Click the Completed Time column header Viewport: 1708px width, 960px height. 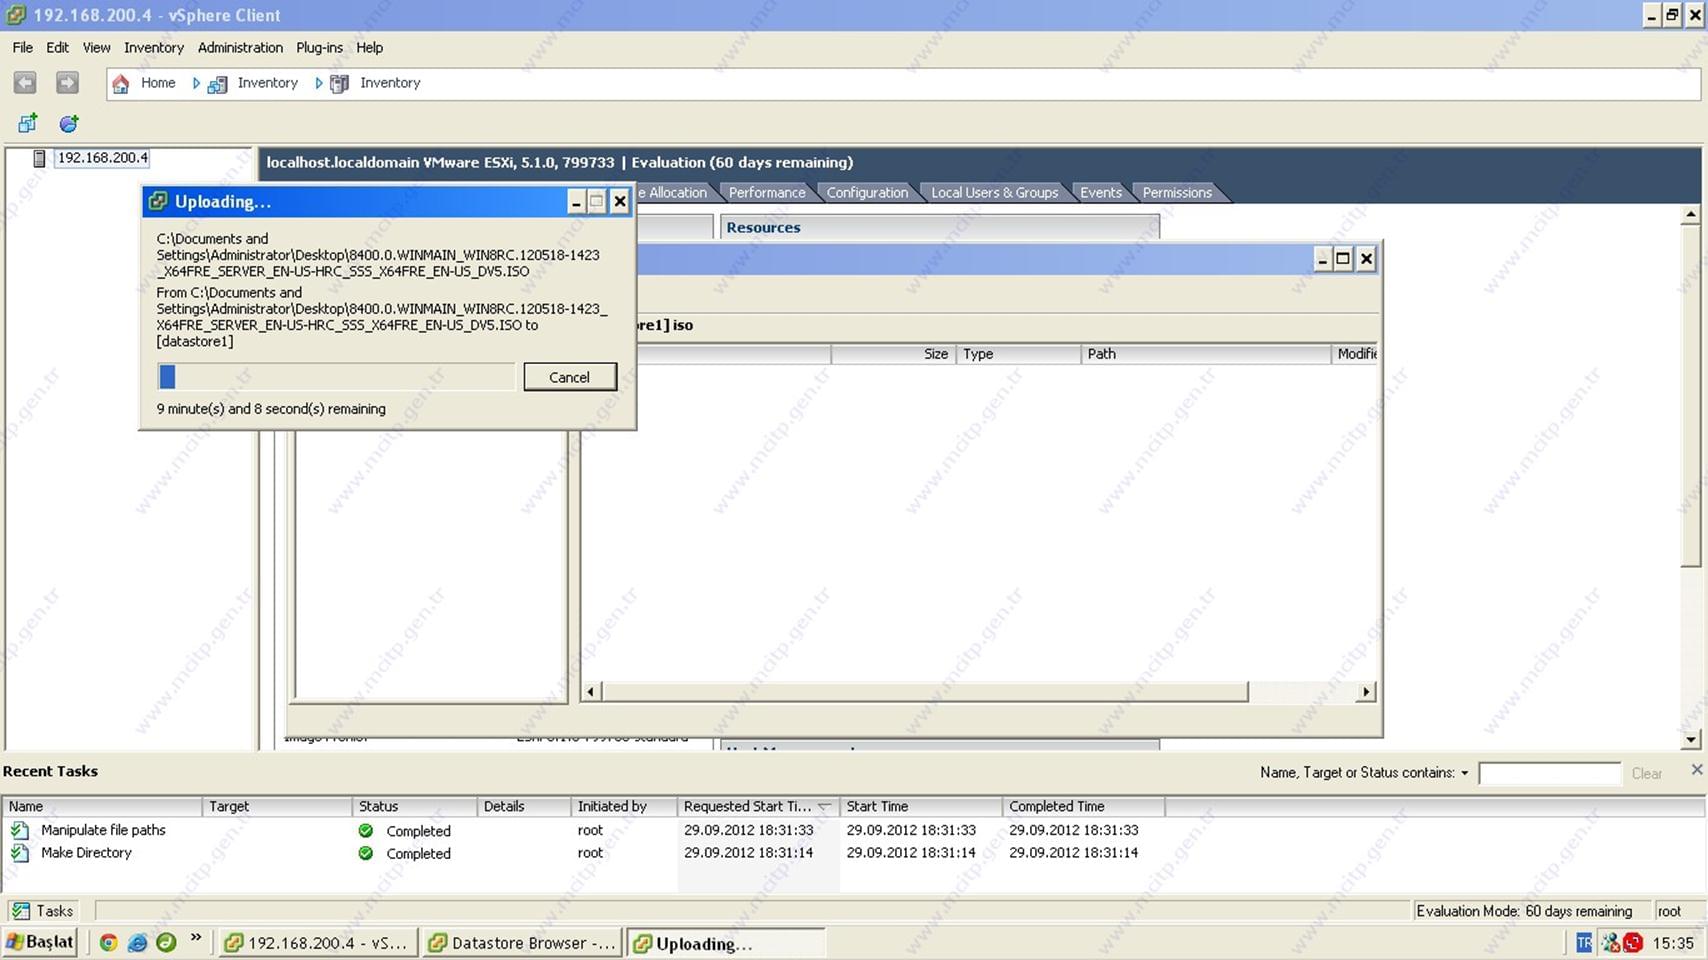pos(1083,806)
